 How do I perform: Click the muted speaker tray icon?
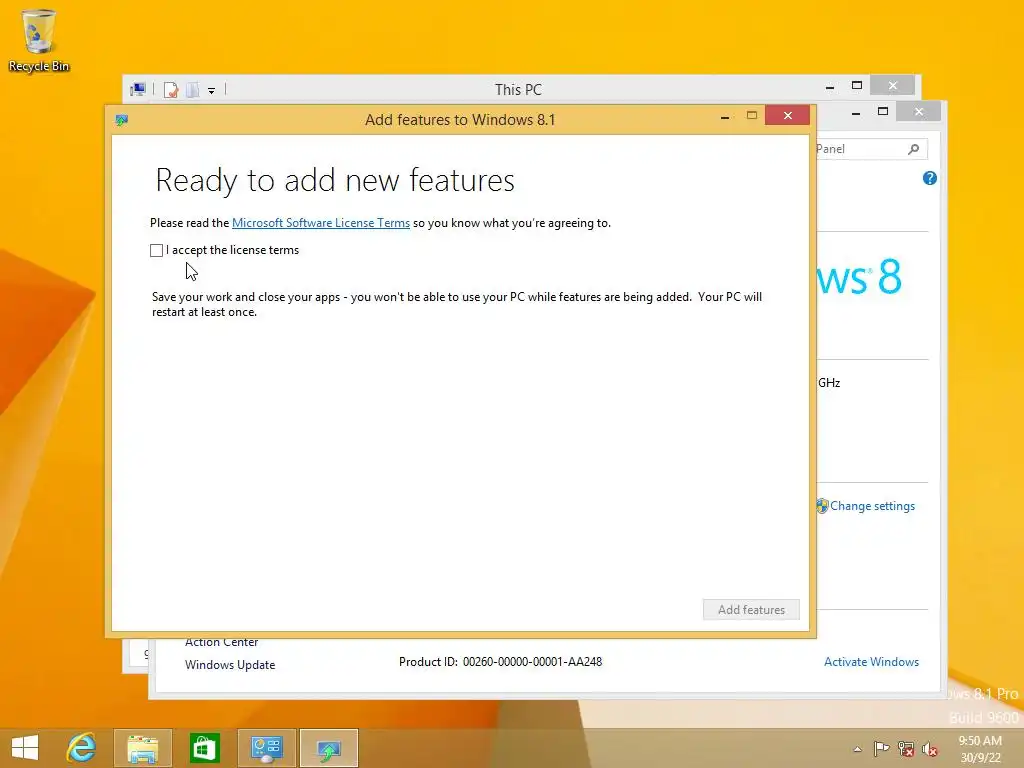[929, 748]
